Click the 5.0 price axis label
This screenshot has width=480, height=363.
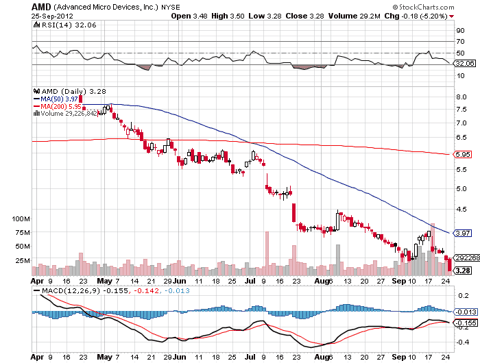[462, 189]
